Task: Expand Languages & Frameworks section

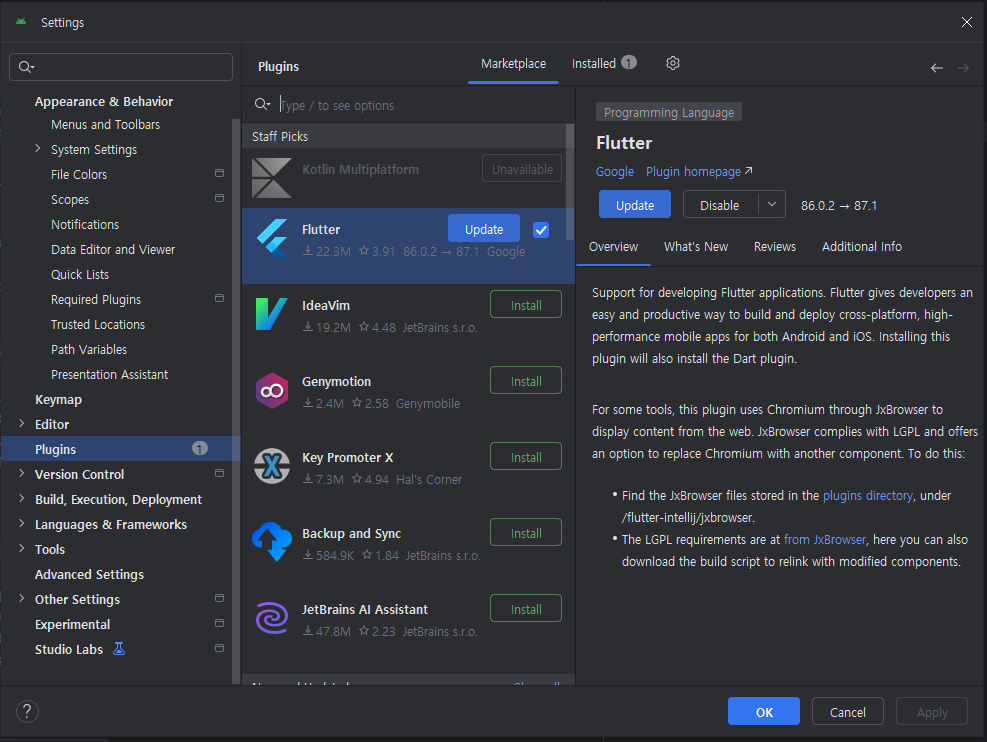Action: click(21, 524)
